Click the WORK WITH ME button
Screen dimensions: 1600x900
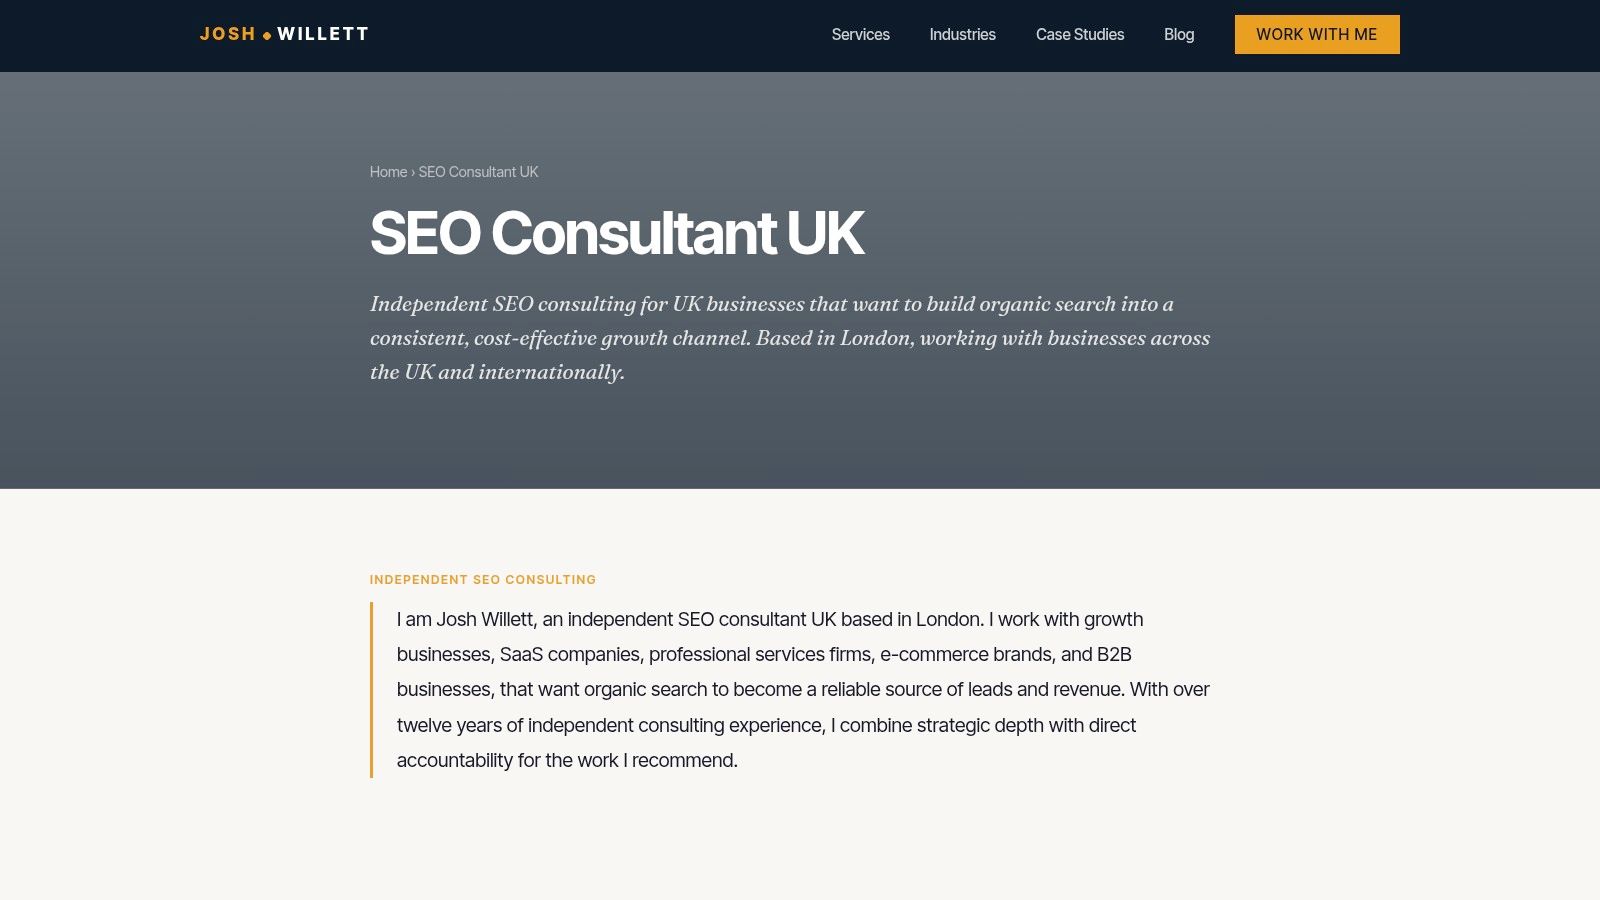pos(1317,34)
